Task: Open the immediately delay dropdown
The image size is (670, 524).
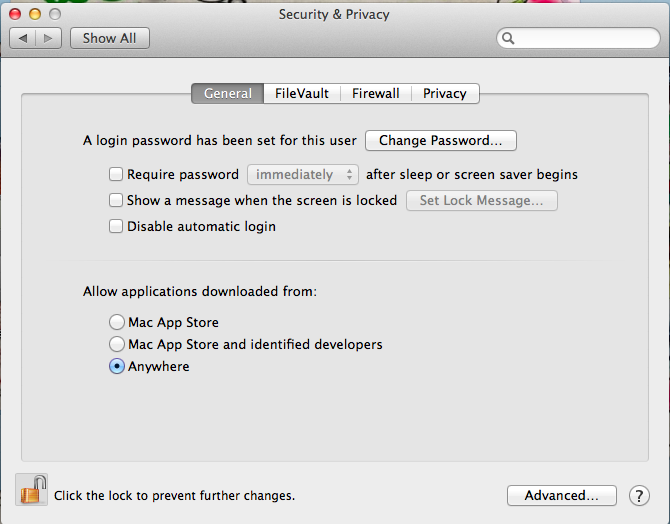Action: (303, 174)
